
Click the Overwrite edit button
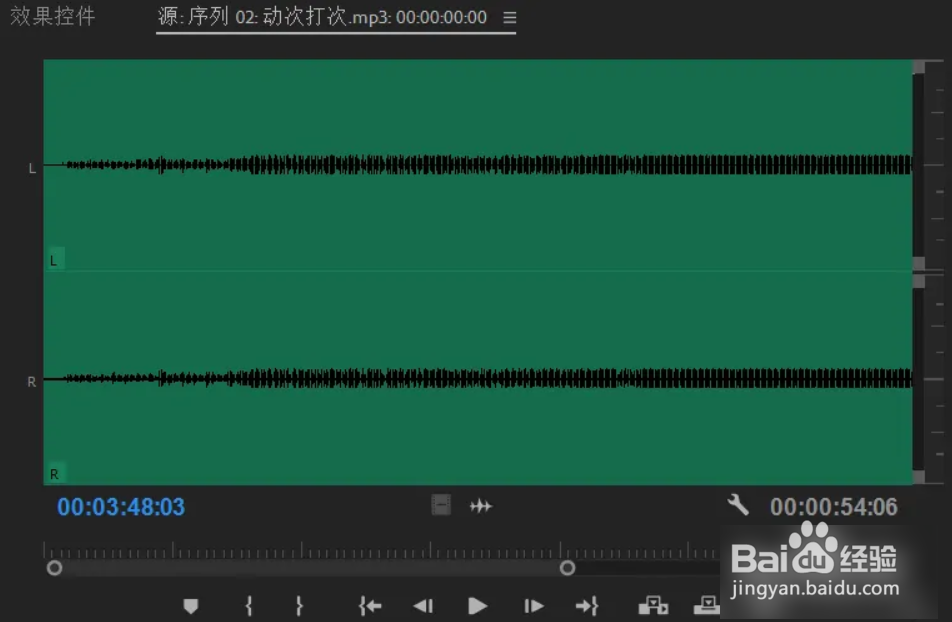pyautogui.click(x=707, y=605)
